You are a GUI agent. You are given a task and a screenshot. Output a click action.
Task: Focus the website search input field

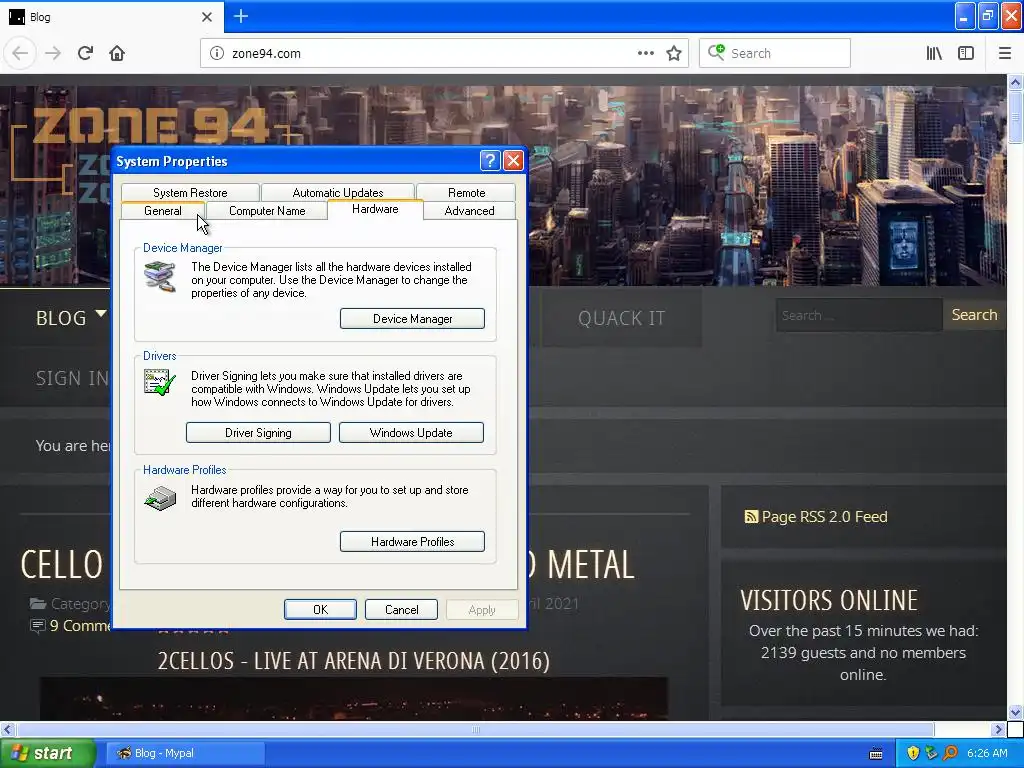coord(859,315)
